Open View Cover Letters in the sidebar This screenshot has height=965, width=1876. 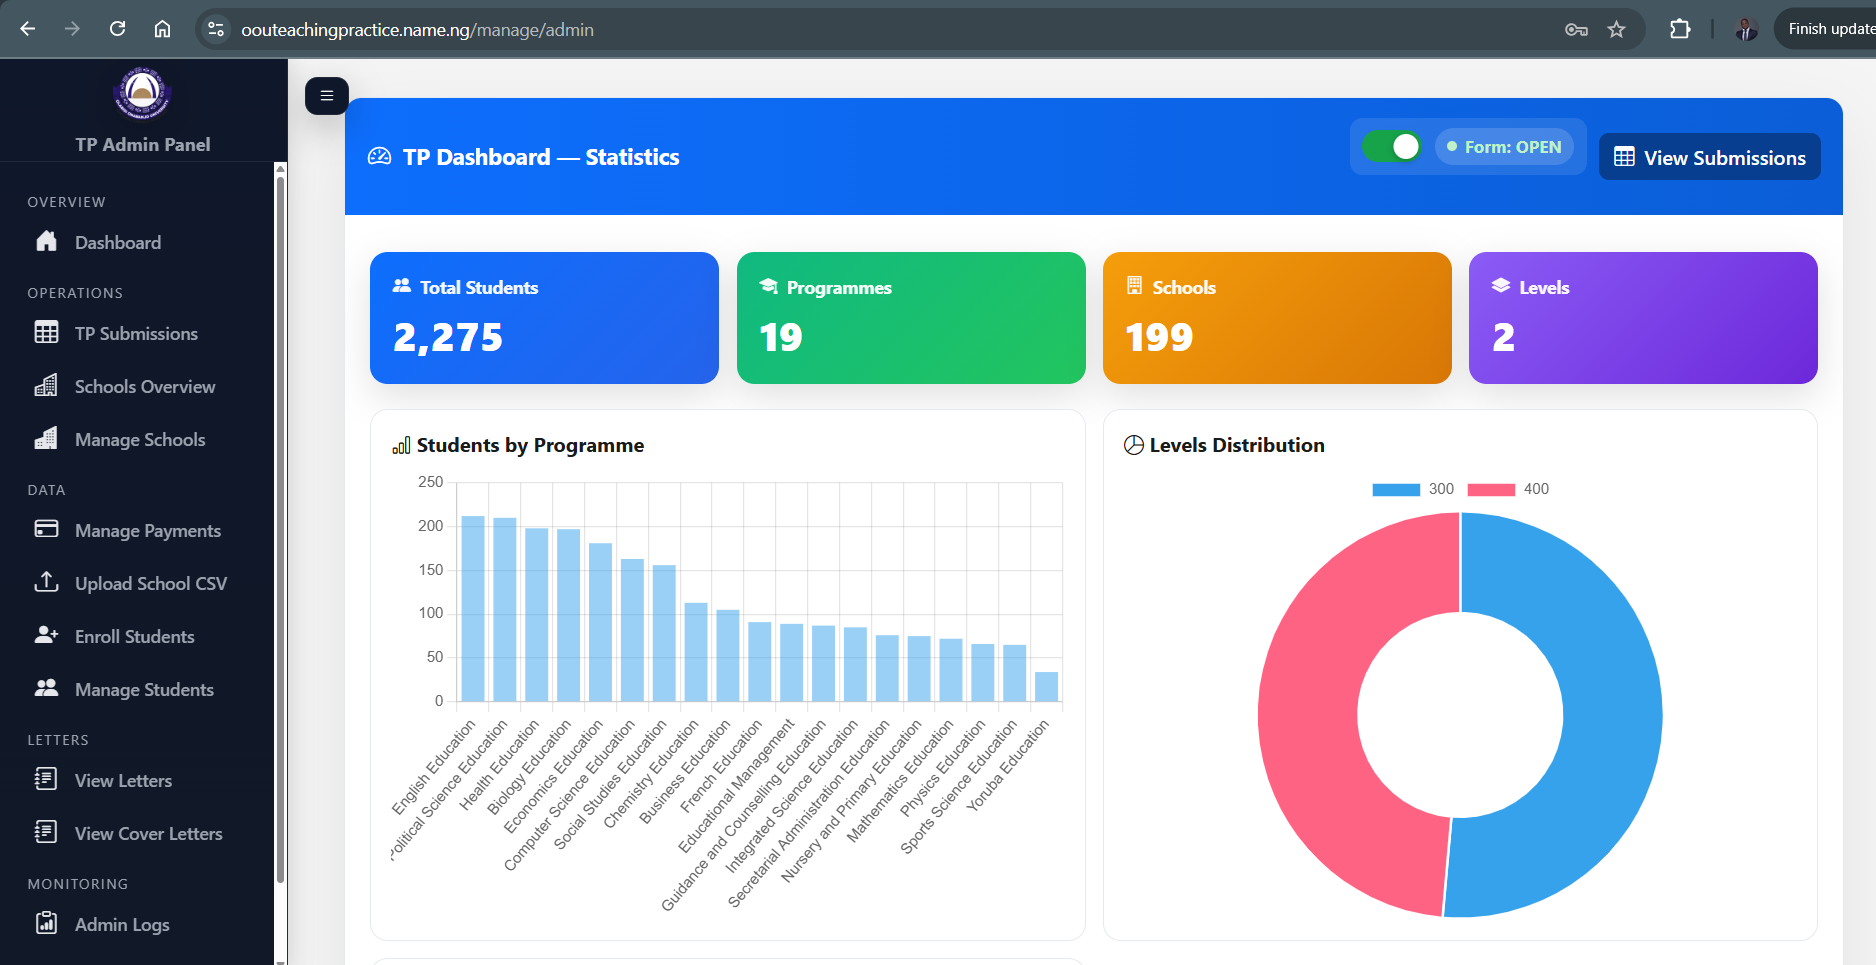pos(137,833)
